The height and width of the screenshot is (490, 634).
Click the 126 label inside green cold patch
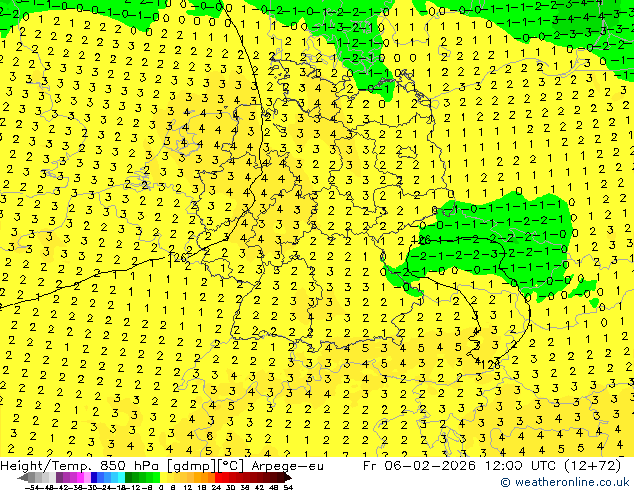tap(421, 239)
